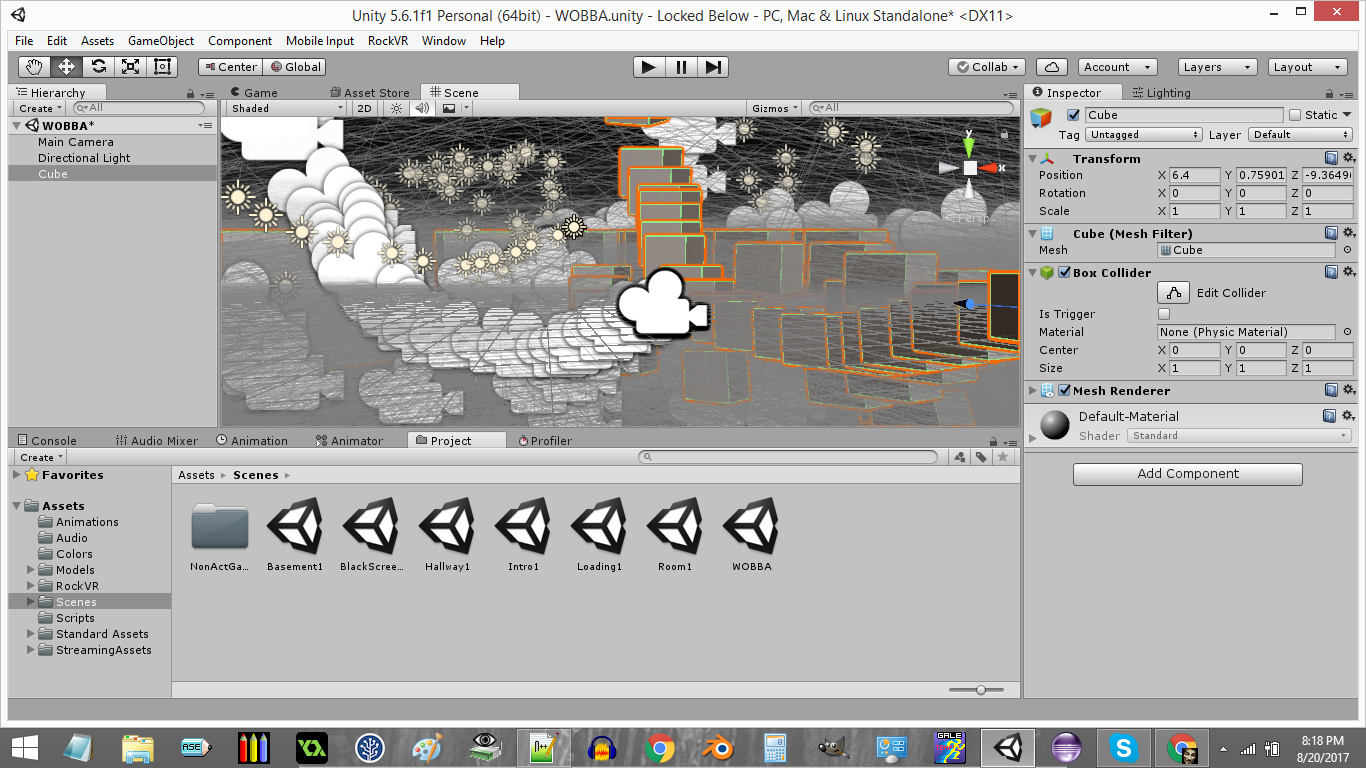Switch to the Lighting tab
Viewport: 1366px width, 768px height.
coord(1161,92)
